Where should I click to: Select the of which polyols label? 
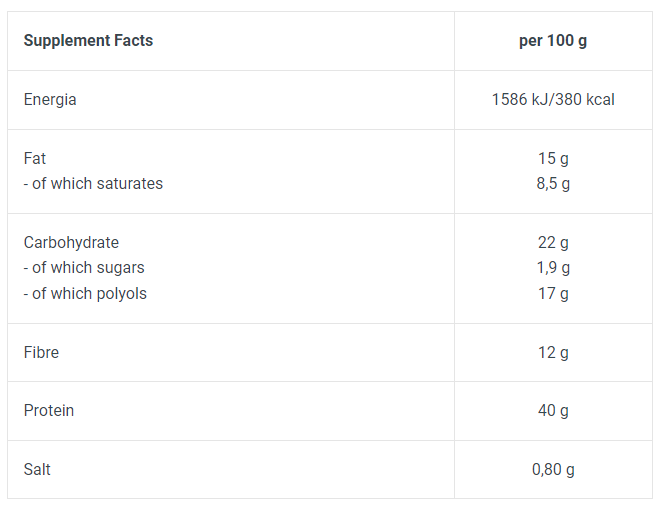85,294
